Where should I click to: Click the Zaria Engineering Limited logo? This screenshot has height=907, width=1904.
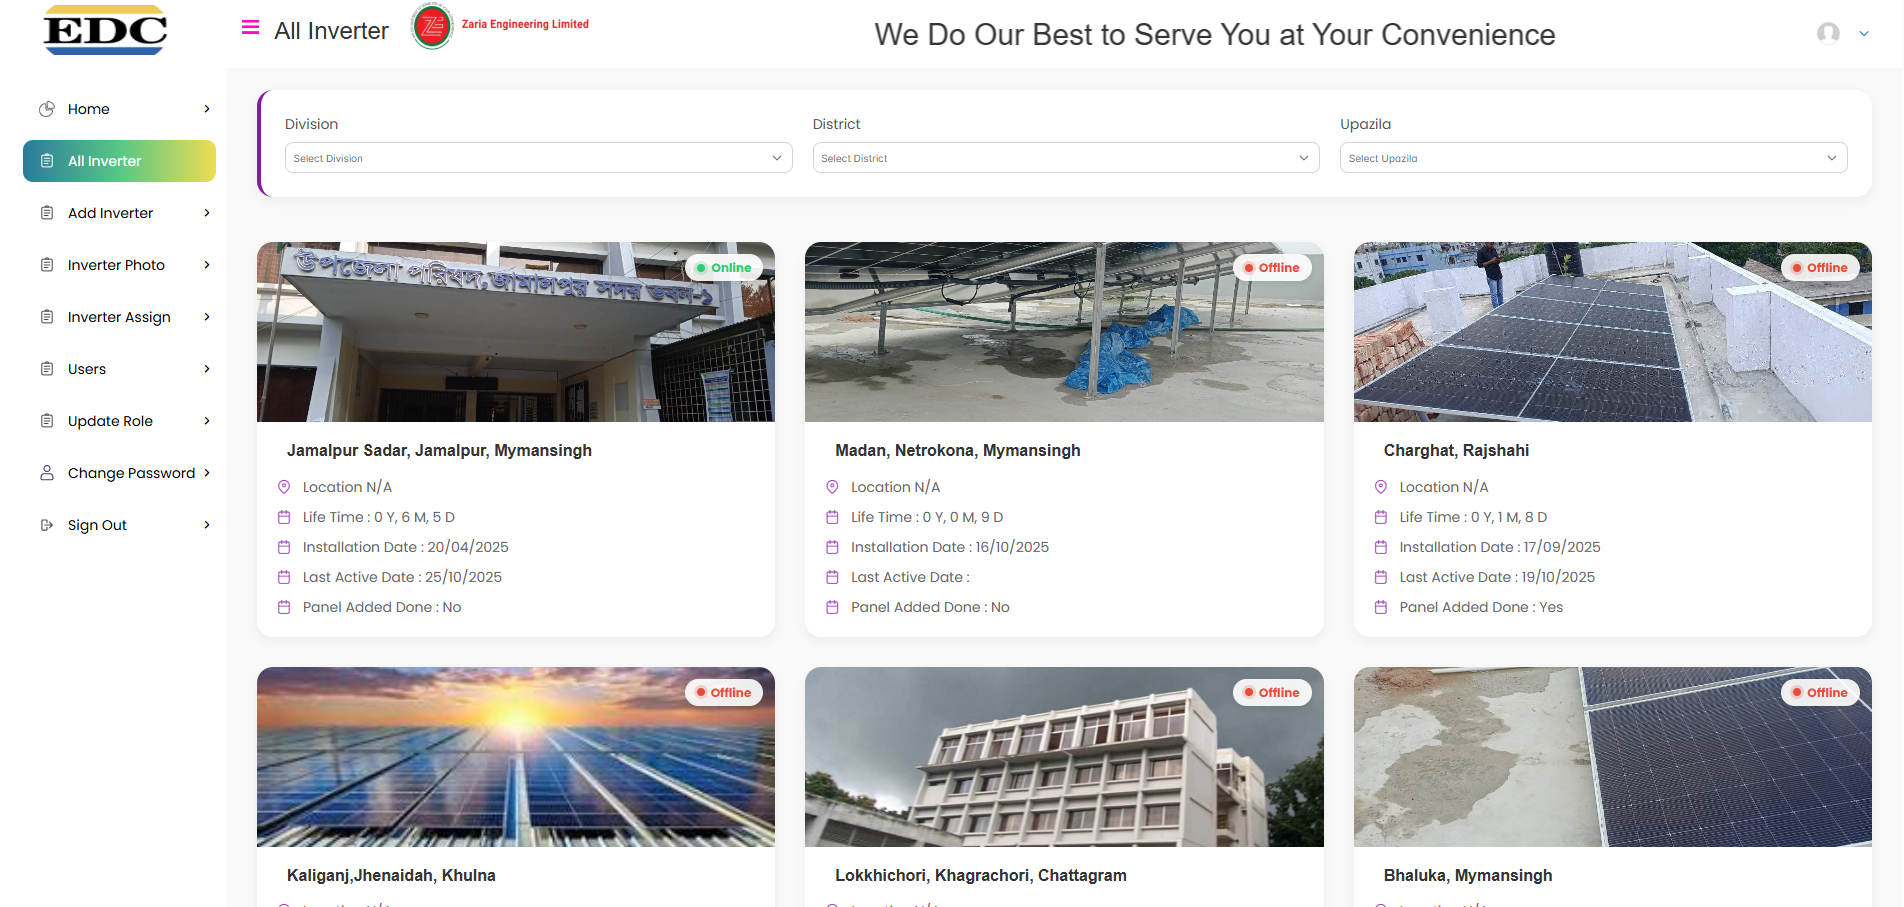(x=432, y=25)
